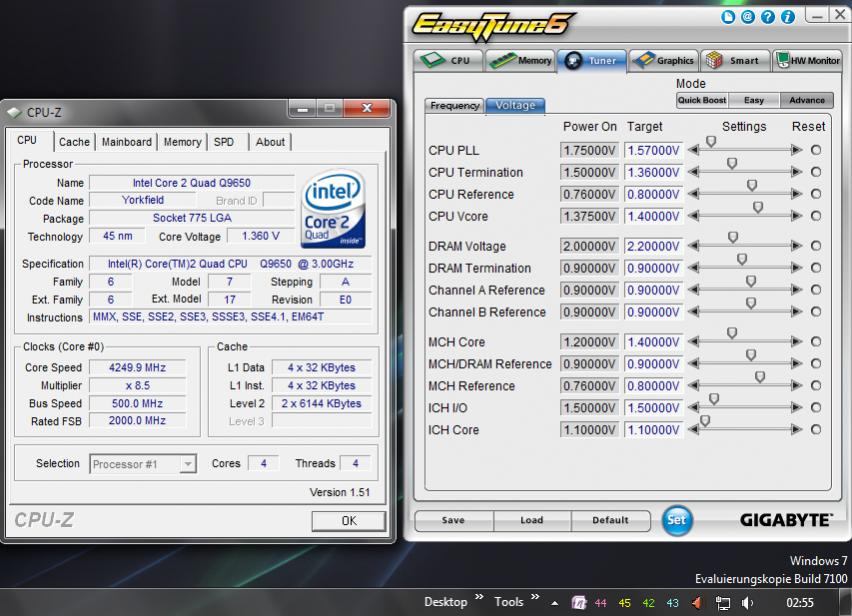Reset the DRAM Termination voltage
This screenshot has width=852, height=616.
(x=816, y=268)
